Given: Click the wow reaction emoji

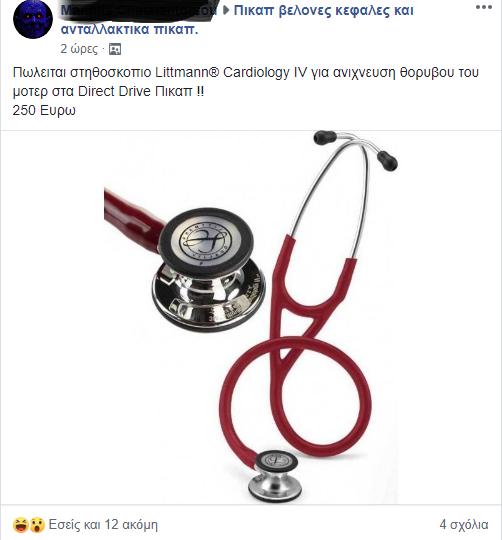Looking at the screenshot, I should coord(37,525).
